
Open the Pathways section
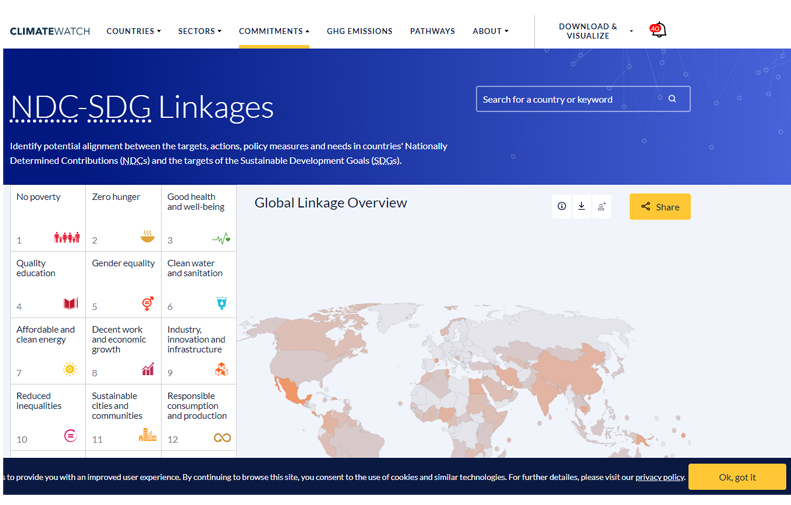click(432, 31)
